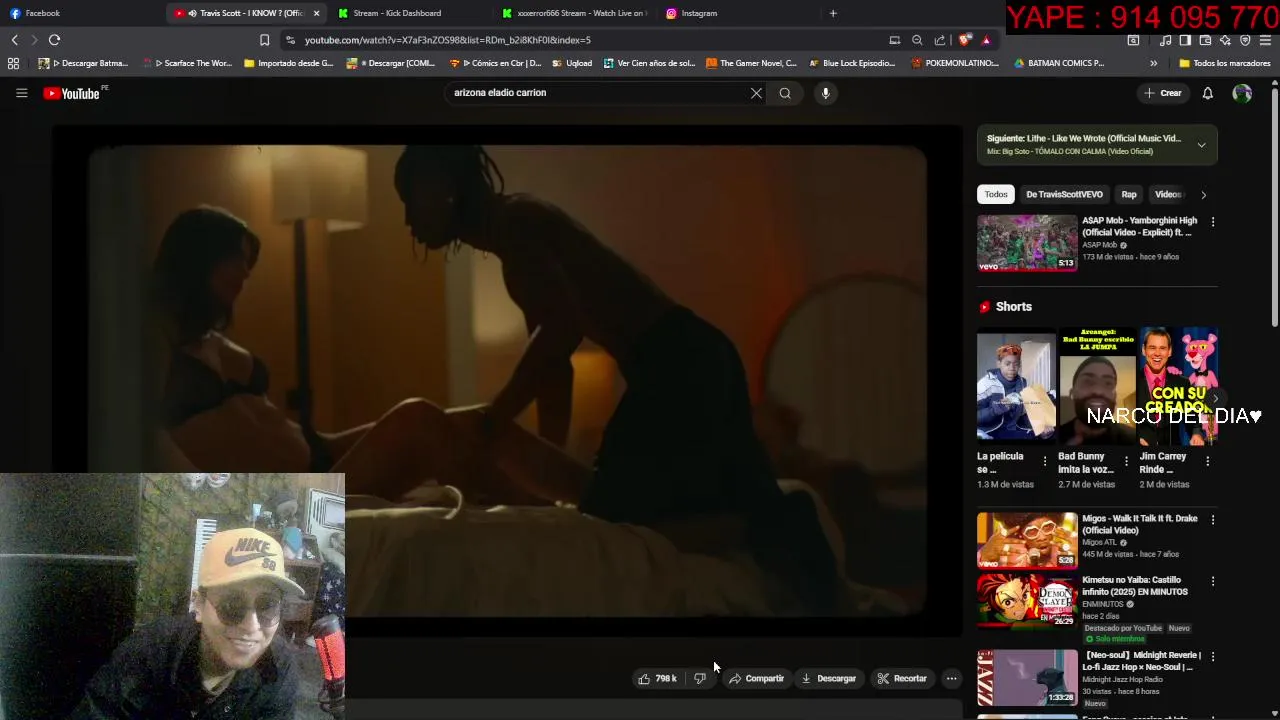Open options for ASAP Mob video
The image size is (1280, 720).
(x=1213, y=221)
